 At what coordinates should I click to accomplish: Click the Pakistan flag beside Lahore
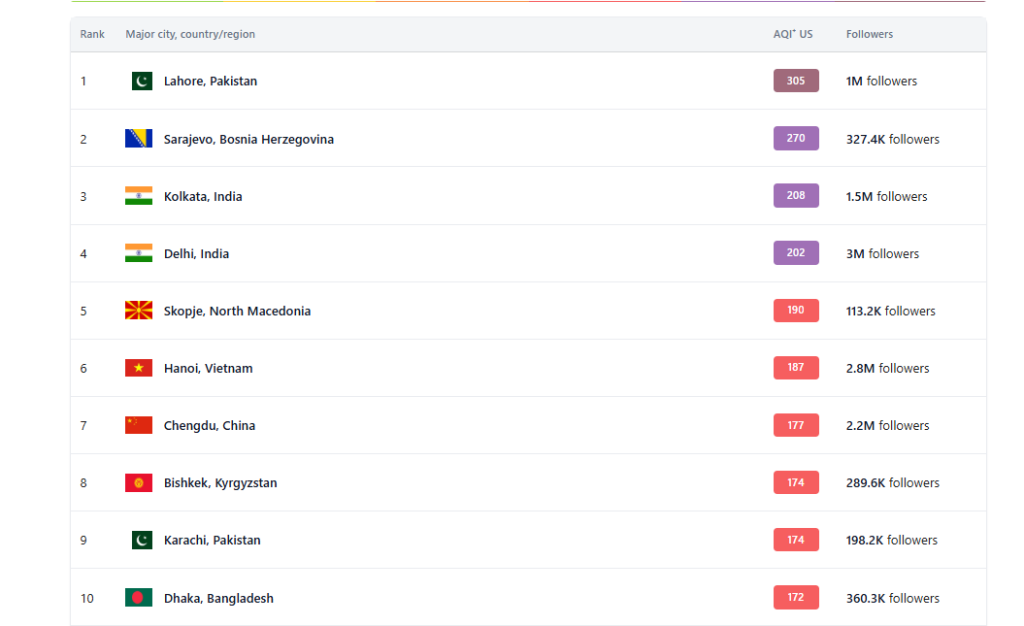click(x=142, y=81)
